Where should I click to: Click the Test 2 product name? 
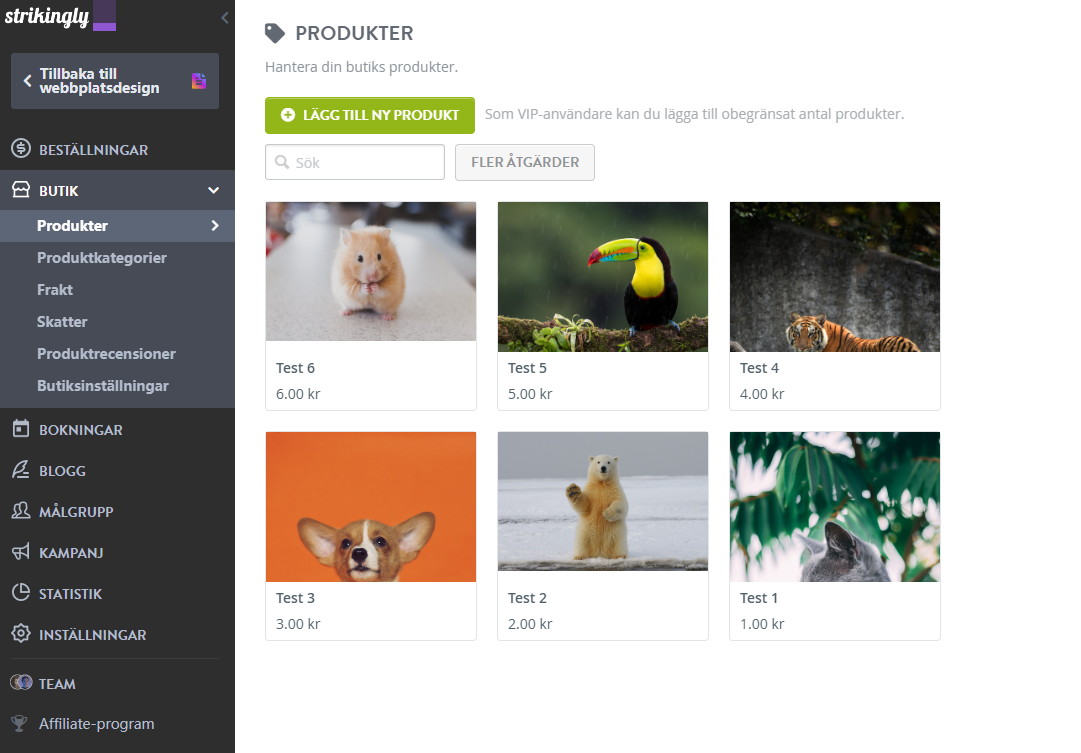click(527, 598)
